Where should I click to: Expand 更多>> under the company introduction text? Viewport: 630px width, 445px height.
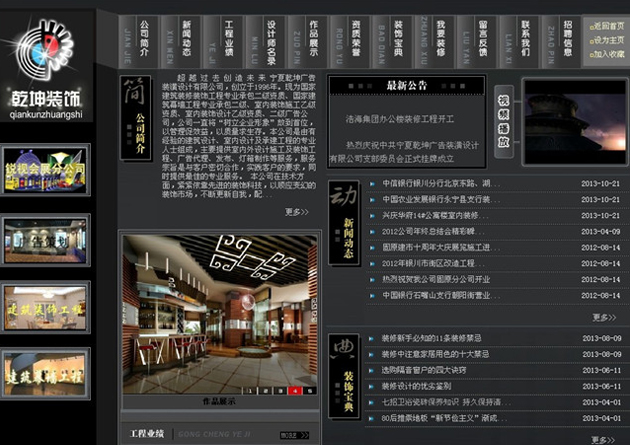[297, 212]
